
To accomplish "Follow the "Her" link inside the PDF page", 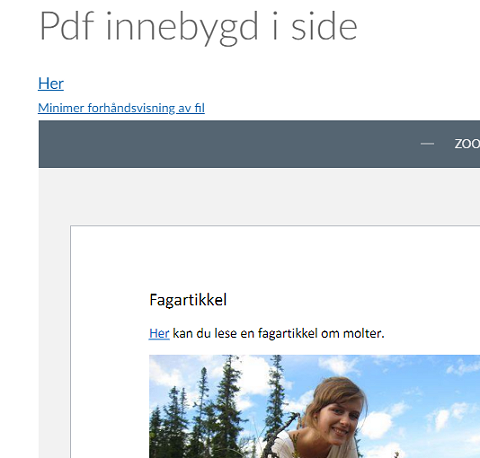I will coord(159,333).
